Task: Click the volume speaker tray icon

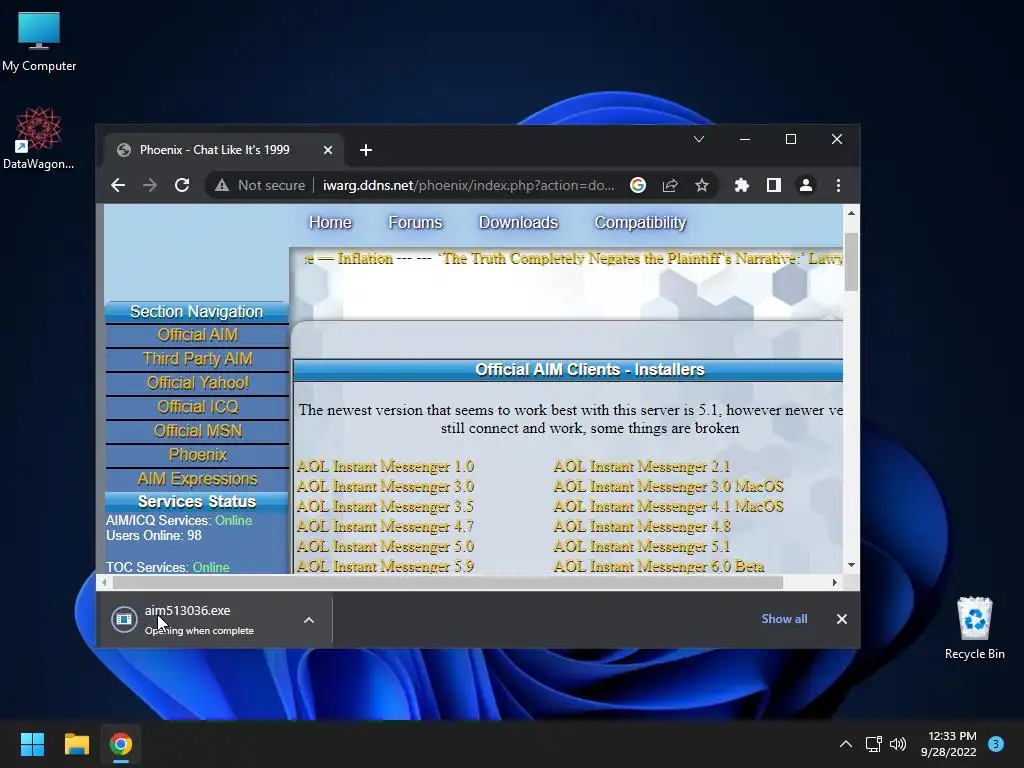Action: (898, 744)
